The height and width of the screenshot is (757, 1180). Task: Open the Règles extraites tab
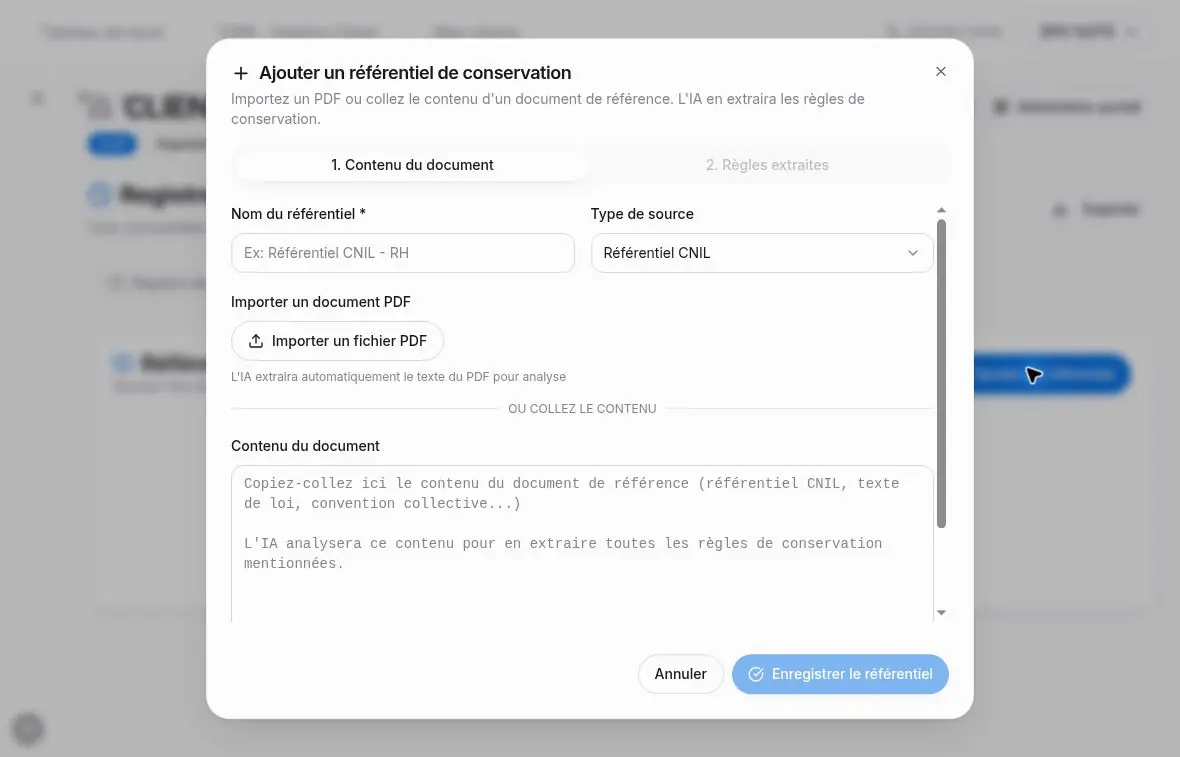767,165
